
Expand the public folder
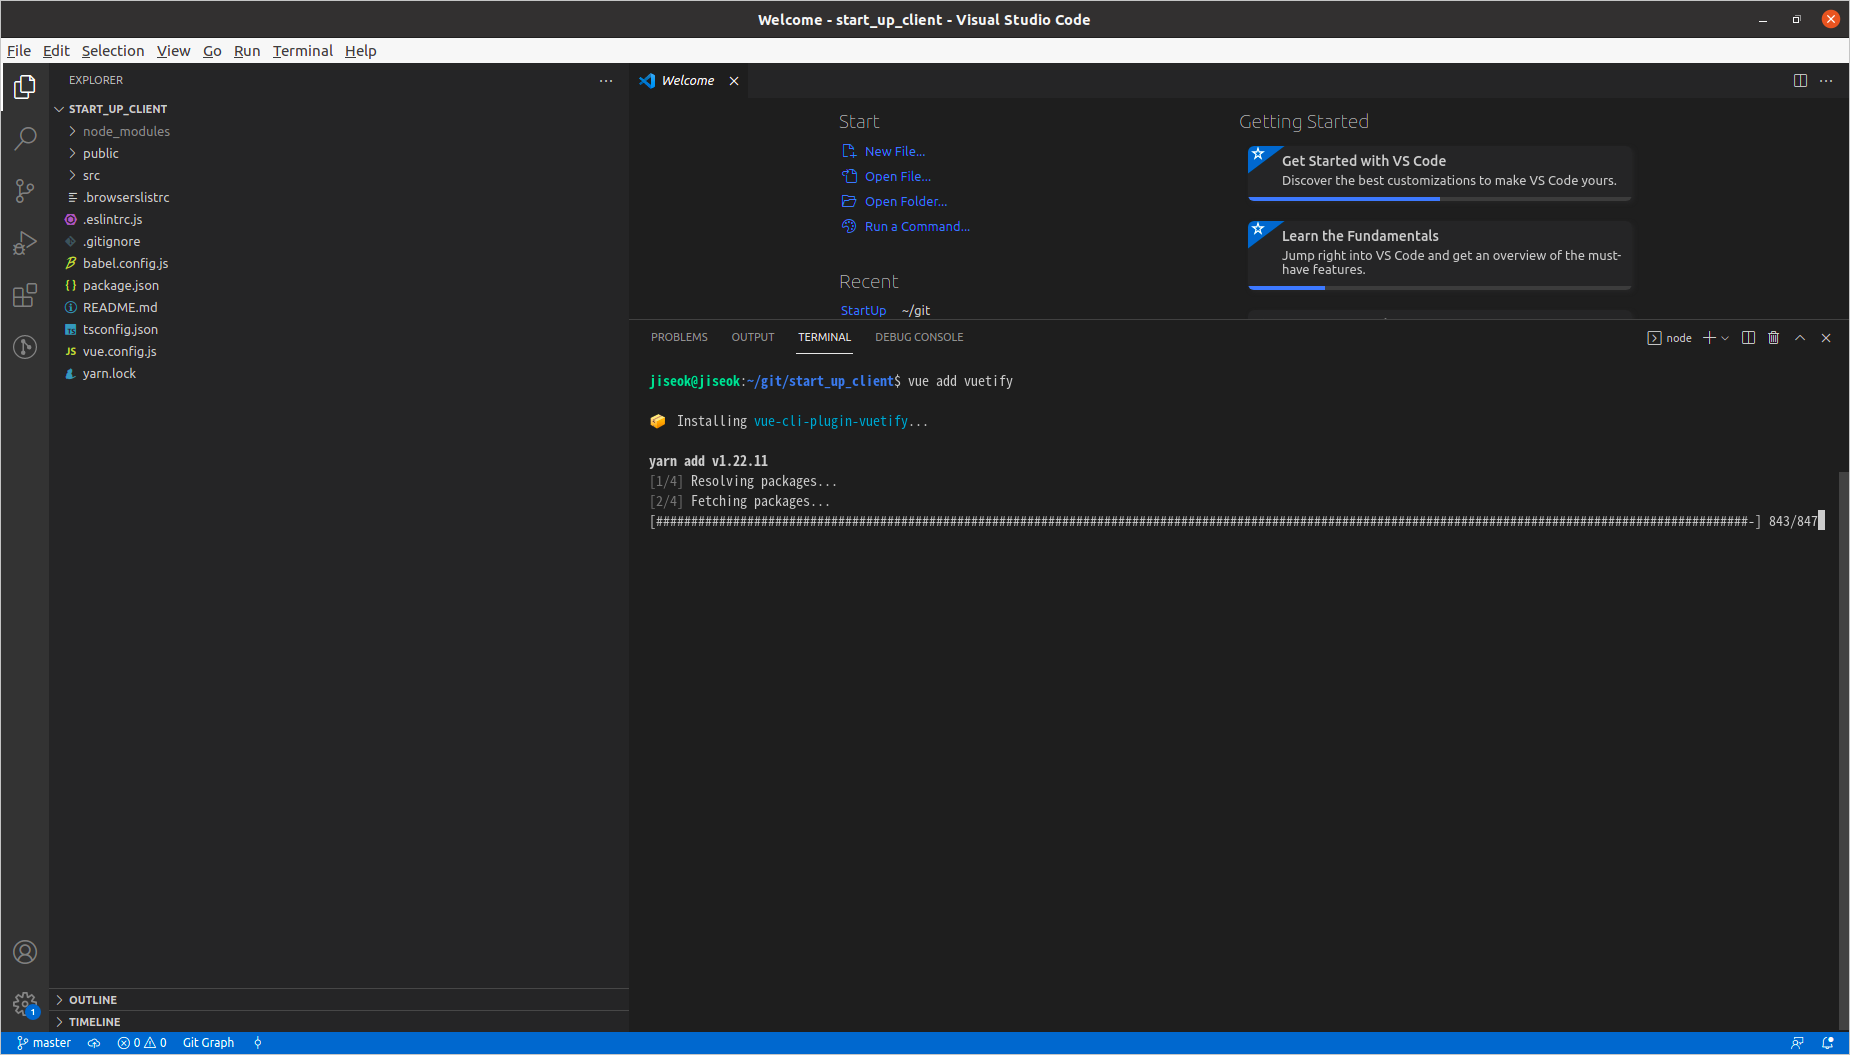[338, 153]
